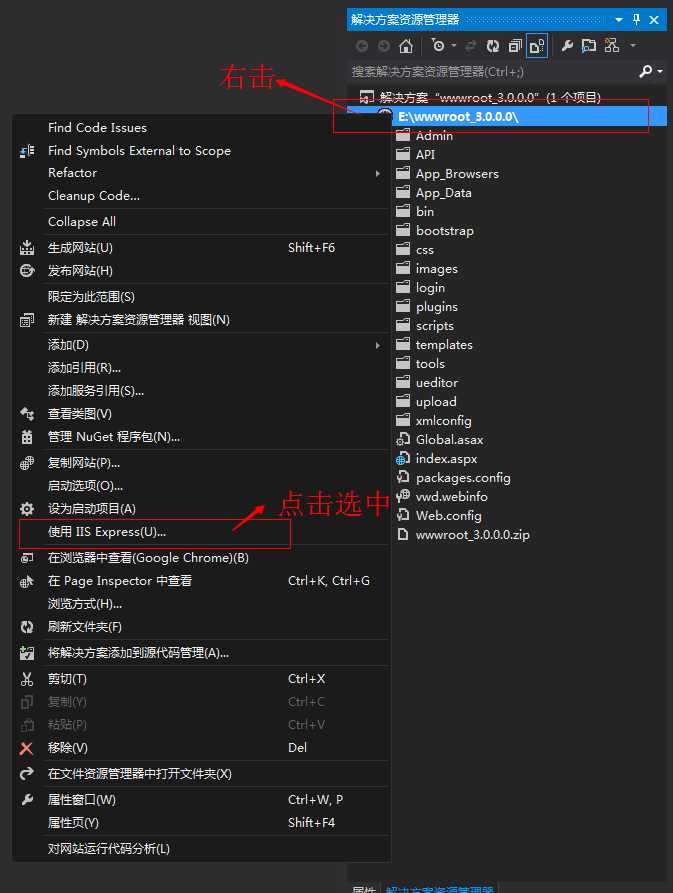673x893 pixels.
Task: Toggle Preview Selected Items toolbar button
Action: pyautogui.click(x=589, y=46)
